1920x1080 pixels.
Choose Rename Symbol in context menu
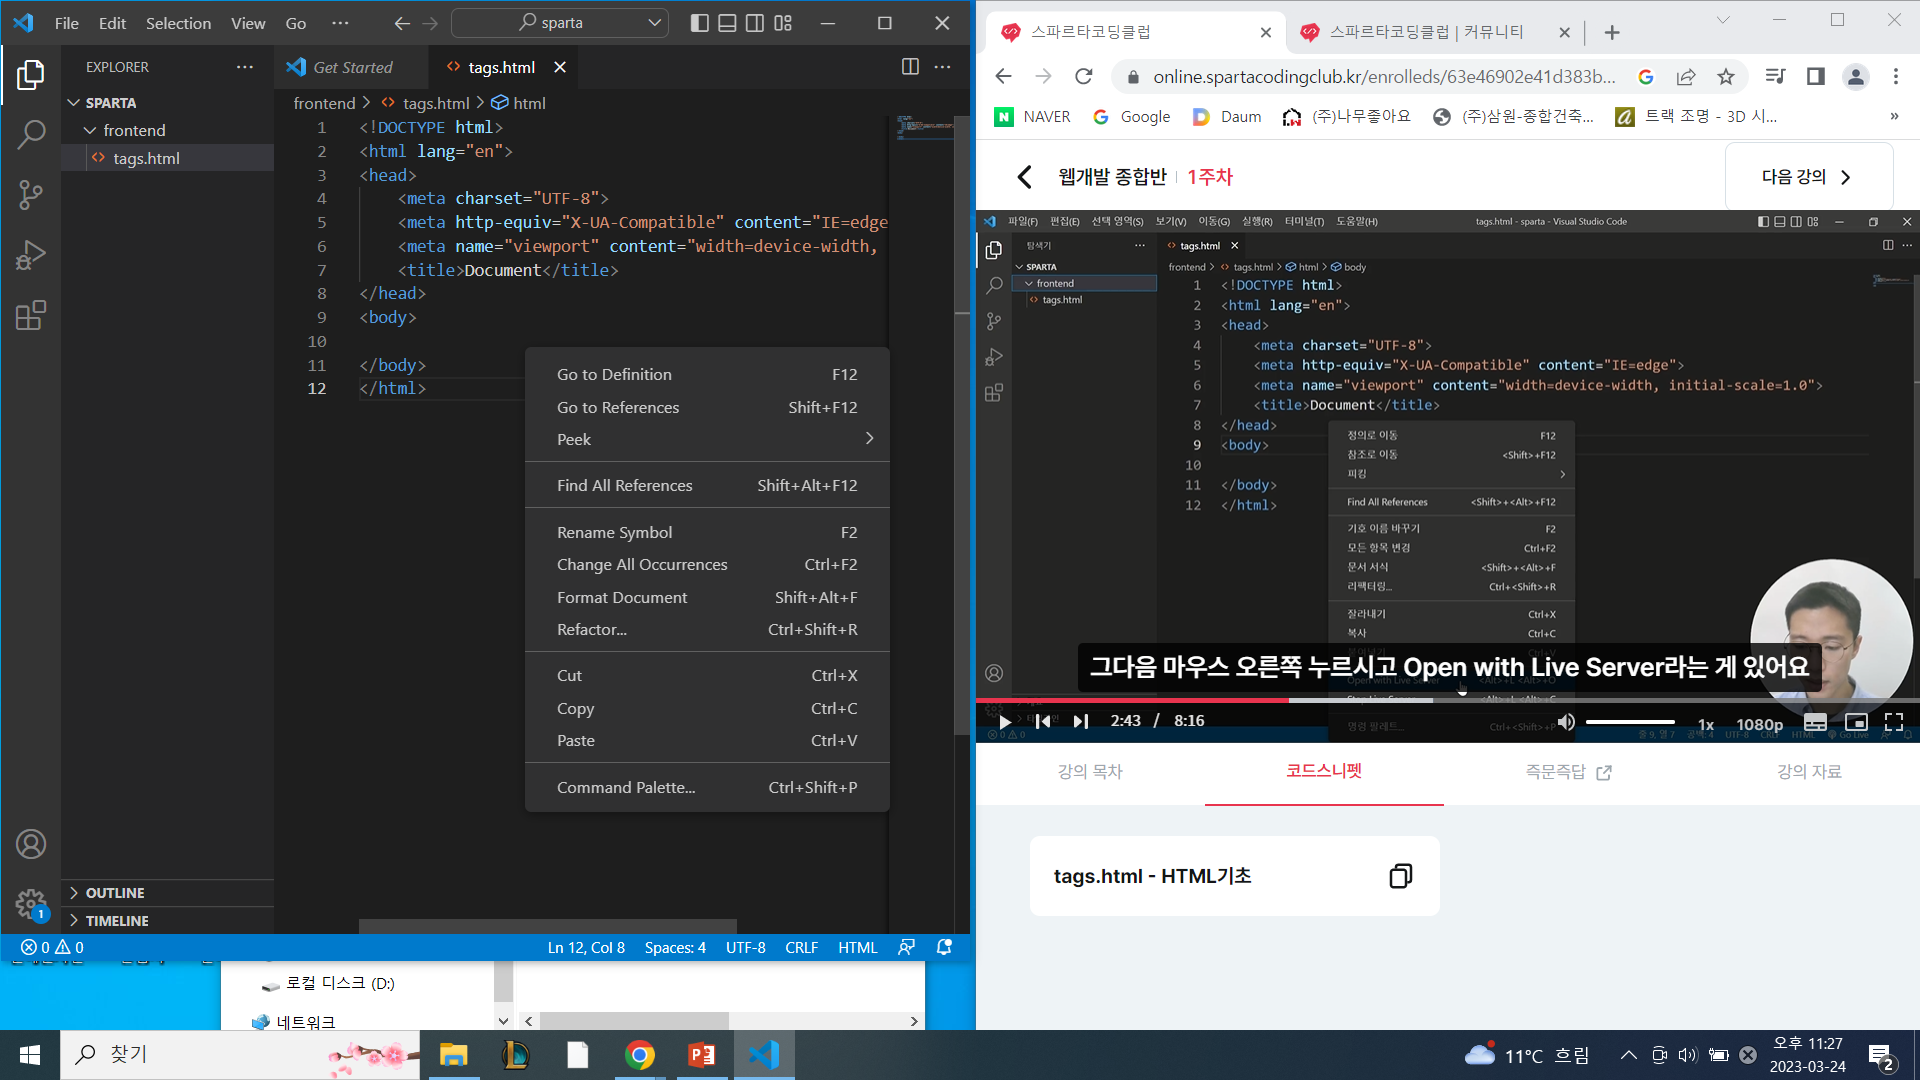point(707,532)
